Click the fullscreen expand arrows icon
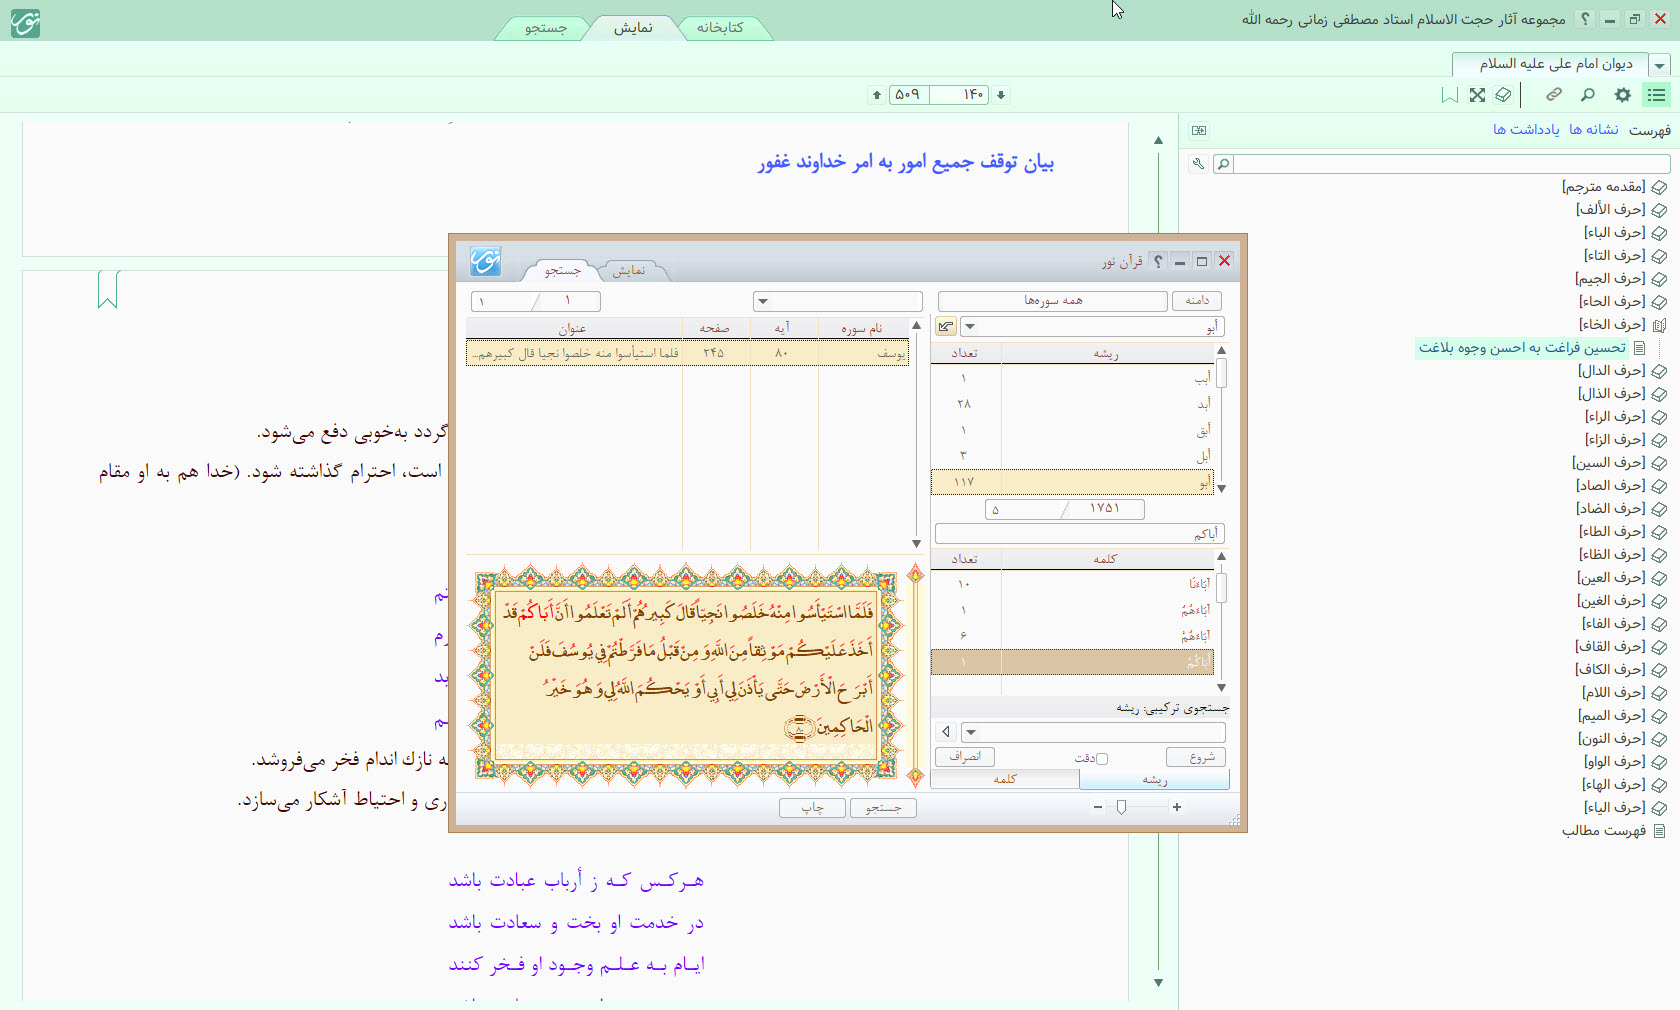Image resolution: width=1680 pixels, height=1010 pixels. [1477, 95]
